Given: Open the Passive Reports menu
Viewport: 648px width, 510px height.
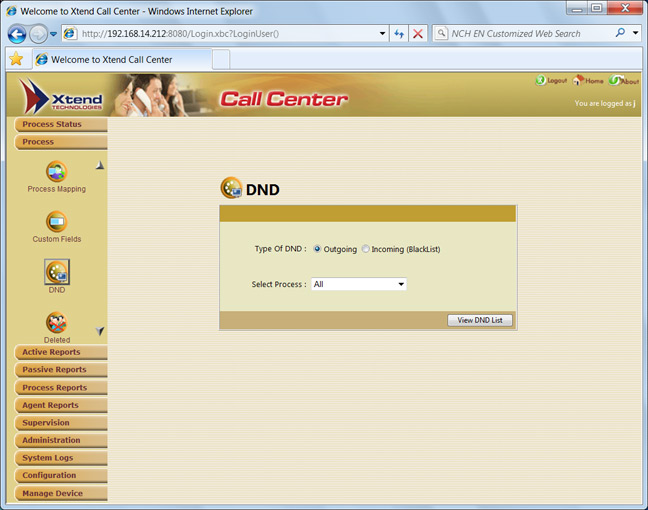Looking at the screenshot, I should (61, 370).
